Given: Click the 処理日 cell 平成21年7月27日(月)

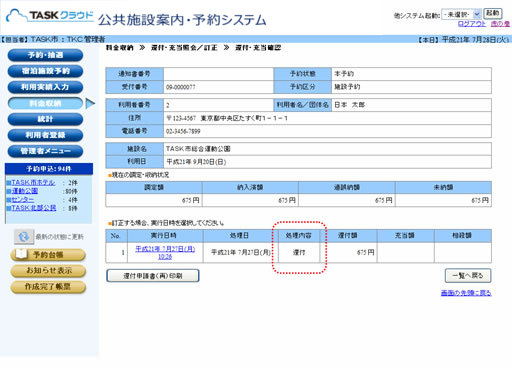Looking at the screenshot, I should pyautogui.click(x=241, y=253).
